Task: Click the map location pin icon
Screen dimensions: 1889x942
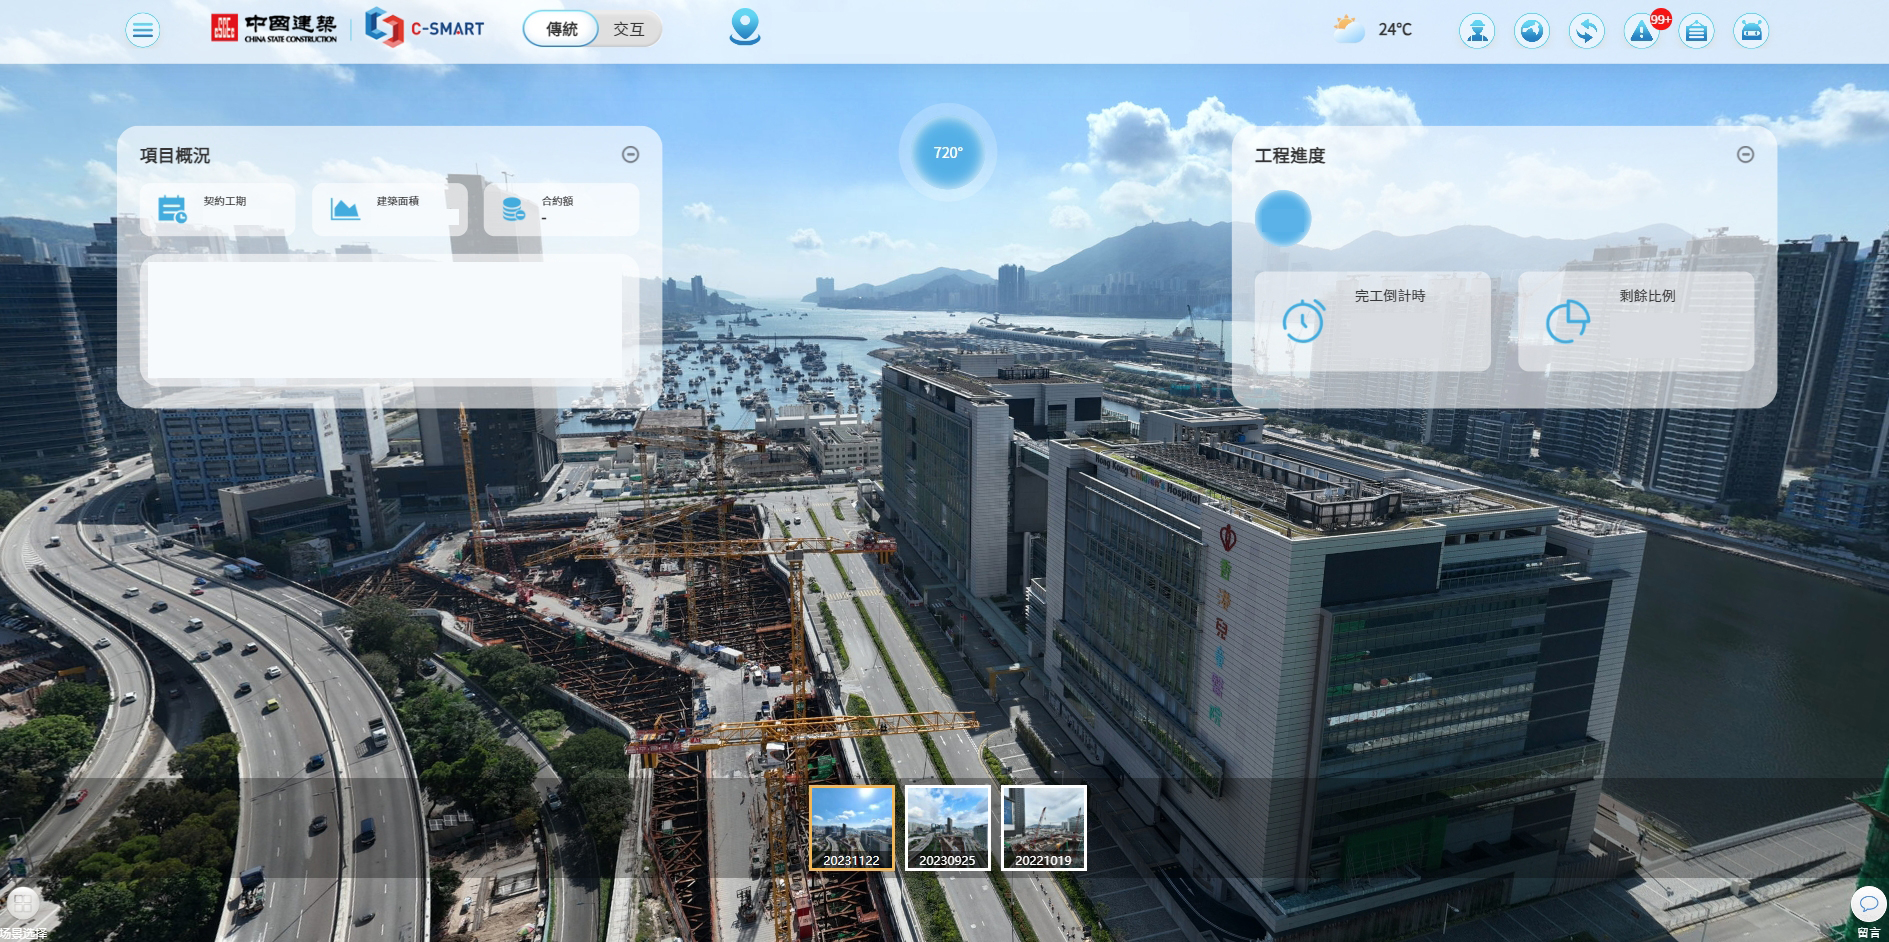Action: [x=745, y=27]
